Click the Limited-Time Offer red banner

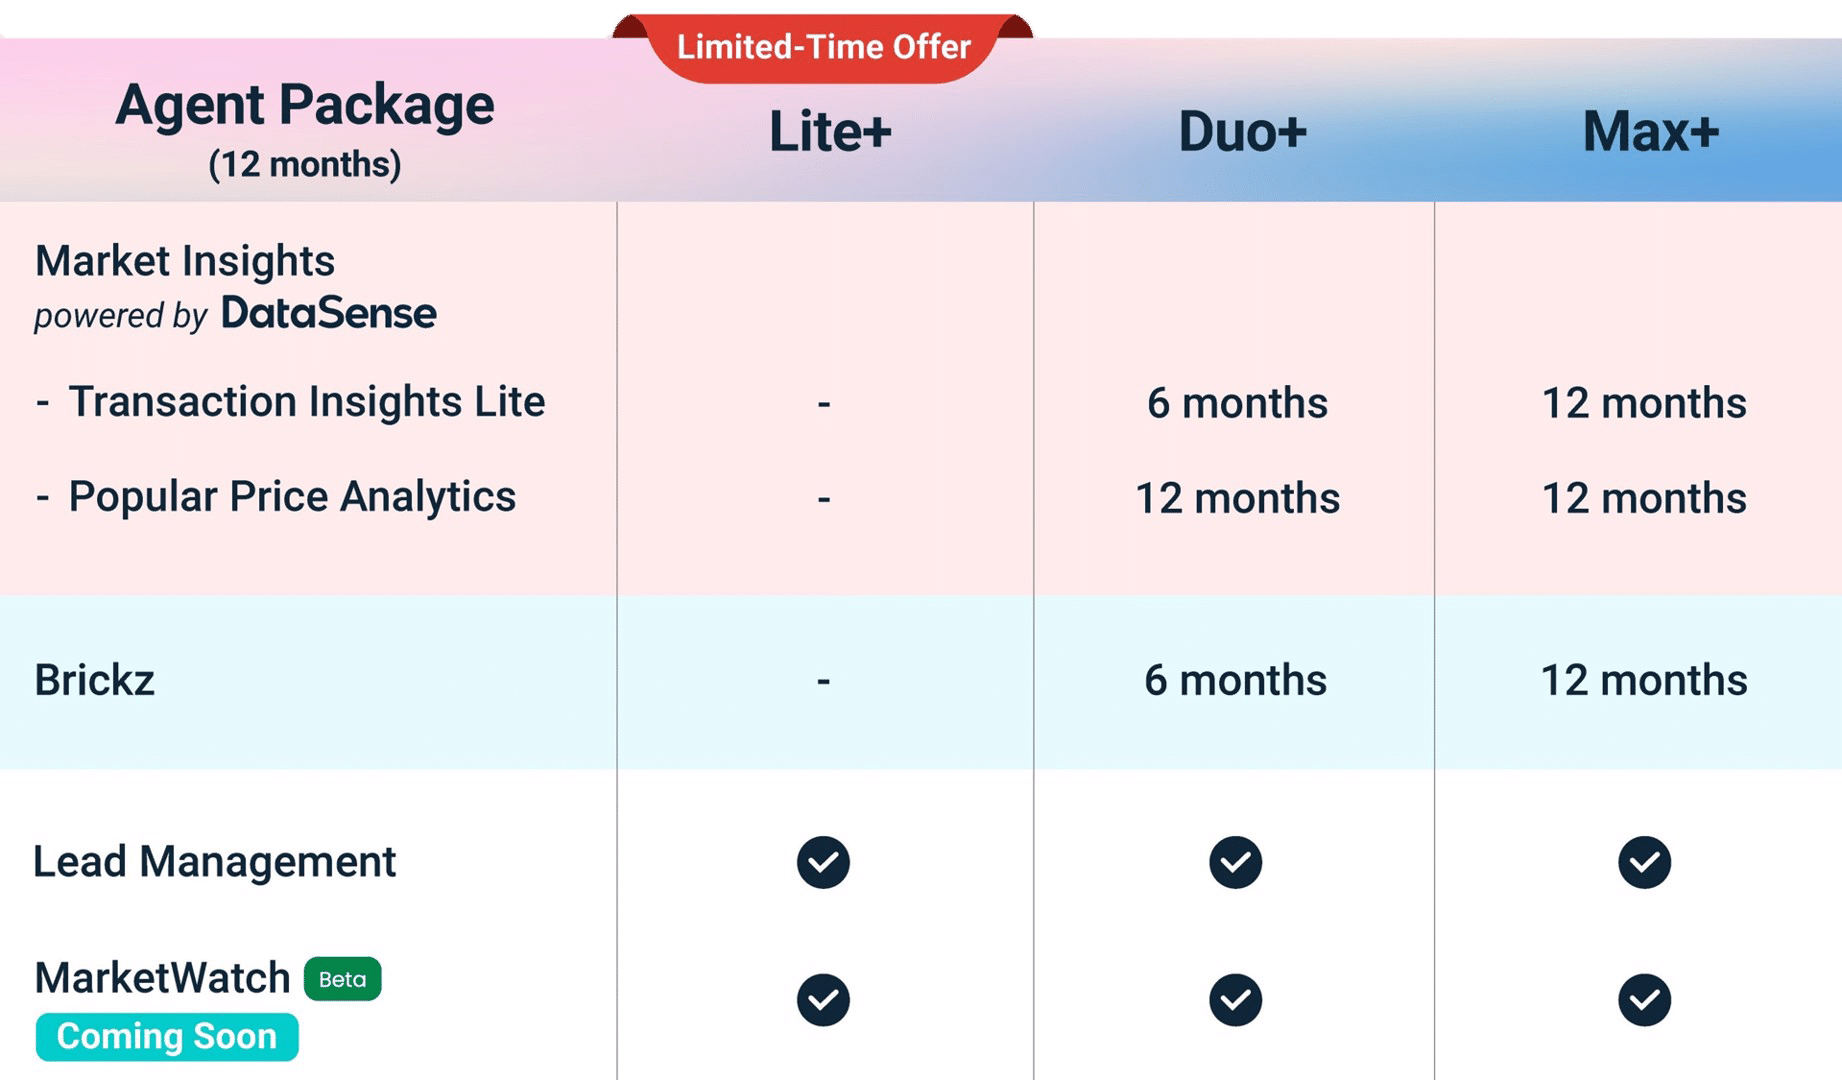[x=823, y=47]
